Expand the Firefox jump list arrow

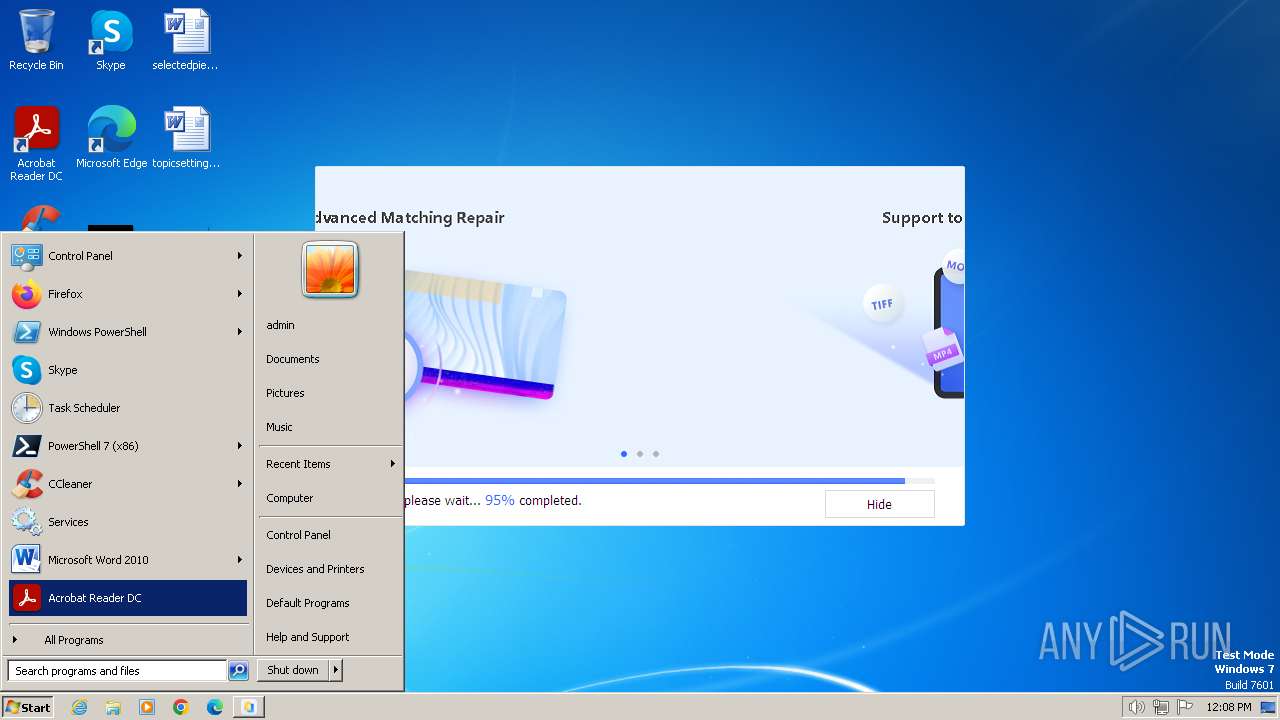[x=240, y=294]
